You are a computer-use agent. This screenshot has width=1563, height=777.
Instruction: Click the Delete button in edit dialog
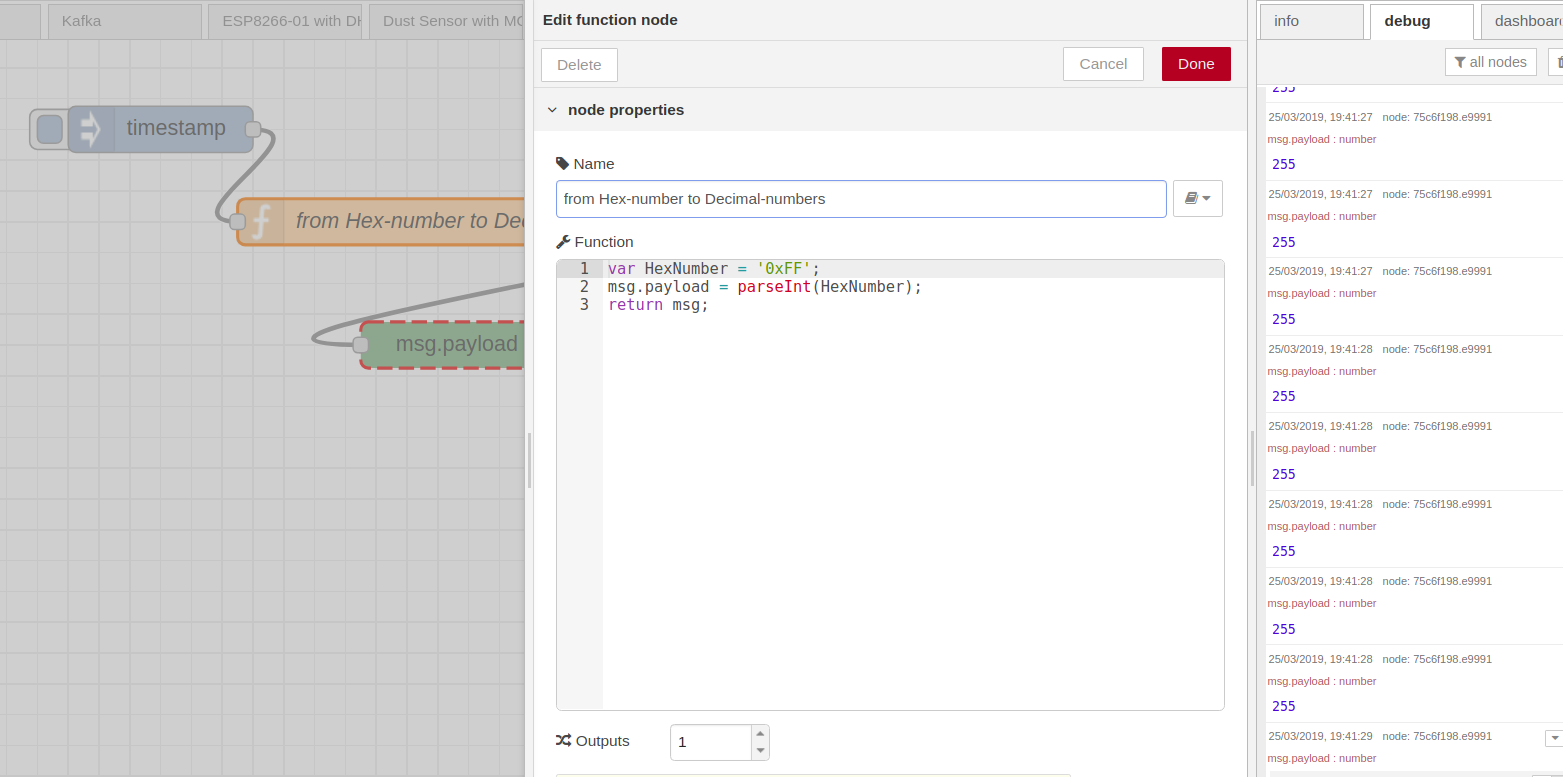click(579, 64)
